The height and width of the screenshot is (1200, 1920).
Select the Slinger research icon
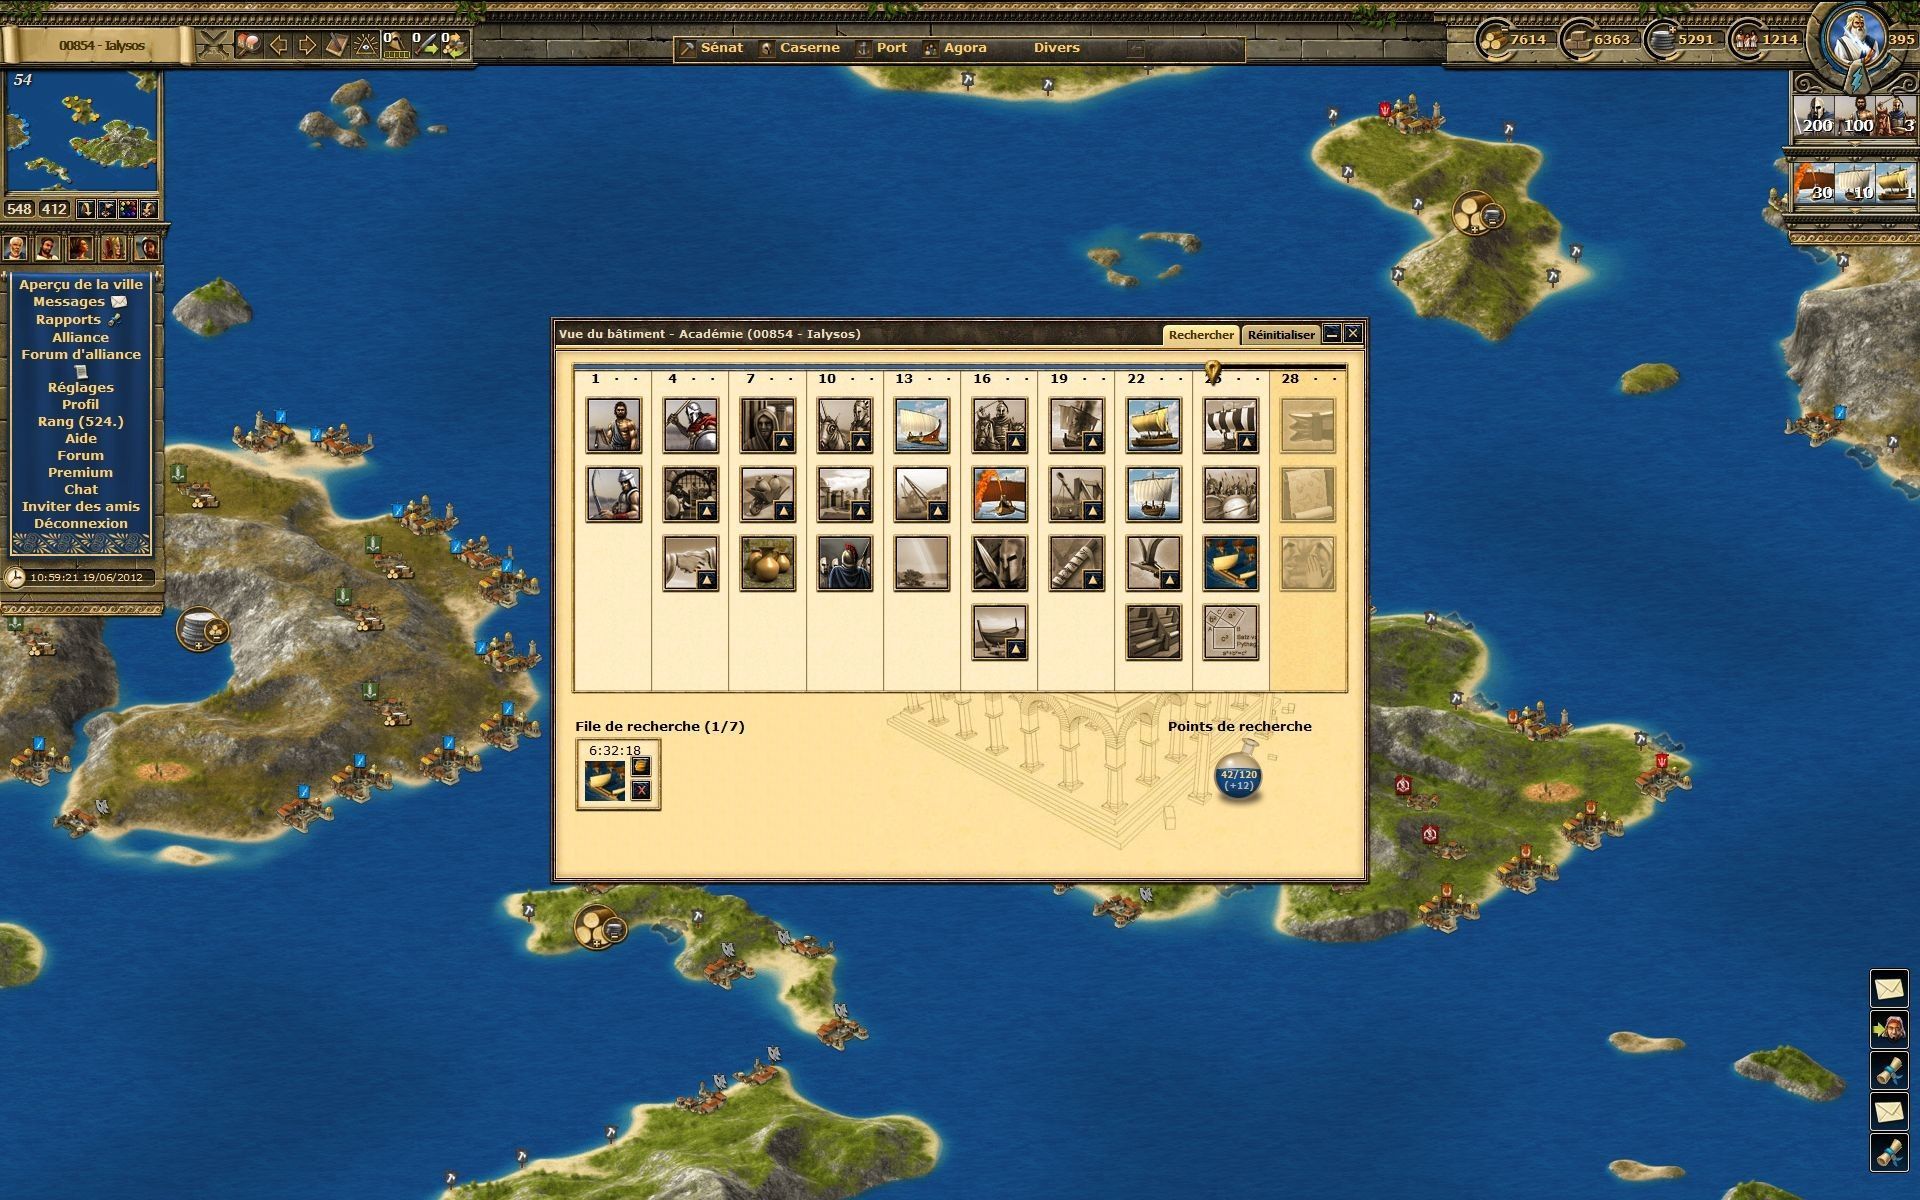[613, 425]
